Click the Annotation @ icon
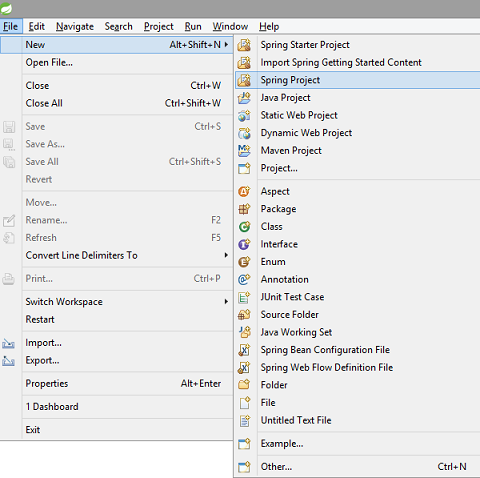This screenshot has width=480, height=478. point(244,279)
